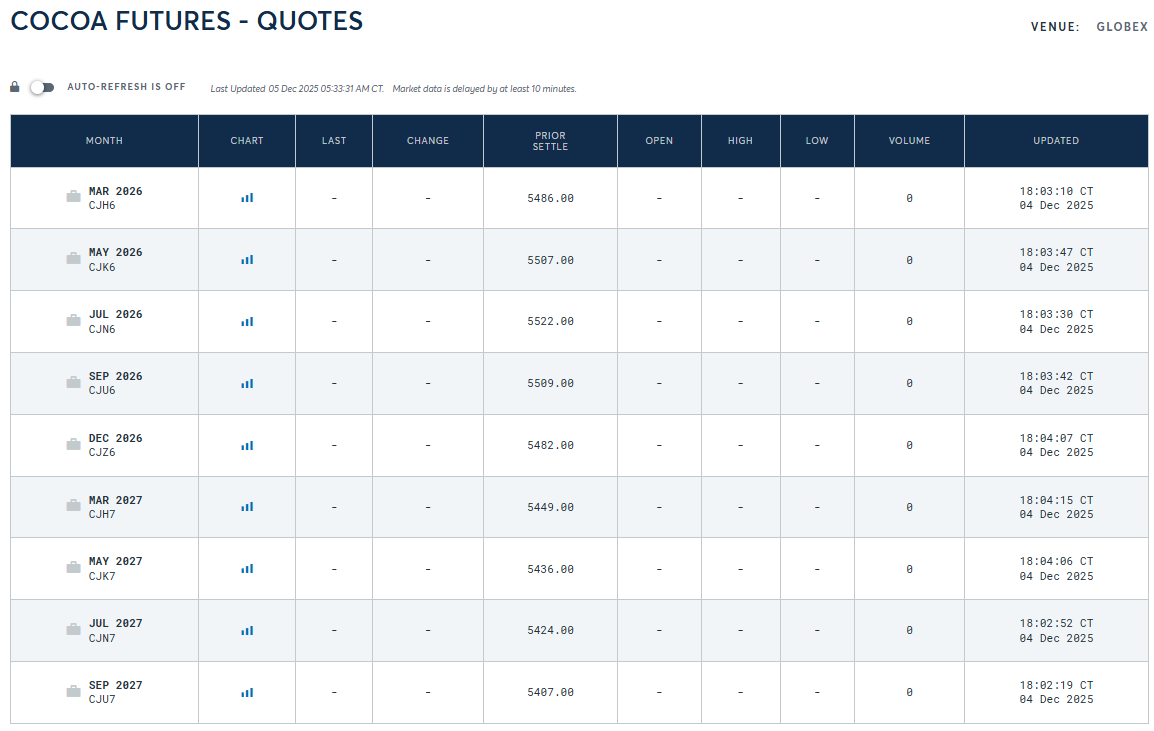Click the briefcase icon beside MAY 2027

(x=74, y=567)
